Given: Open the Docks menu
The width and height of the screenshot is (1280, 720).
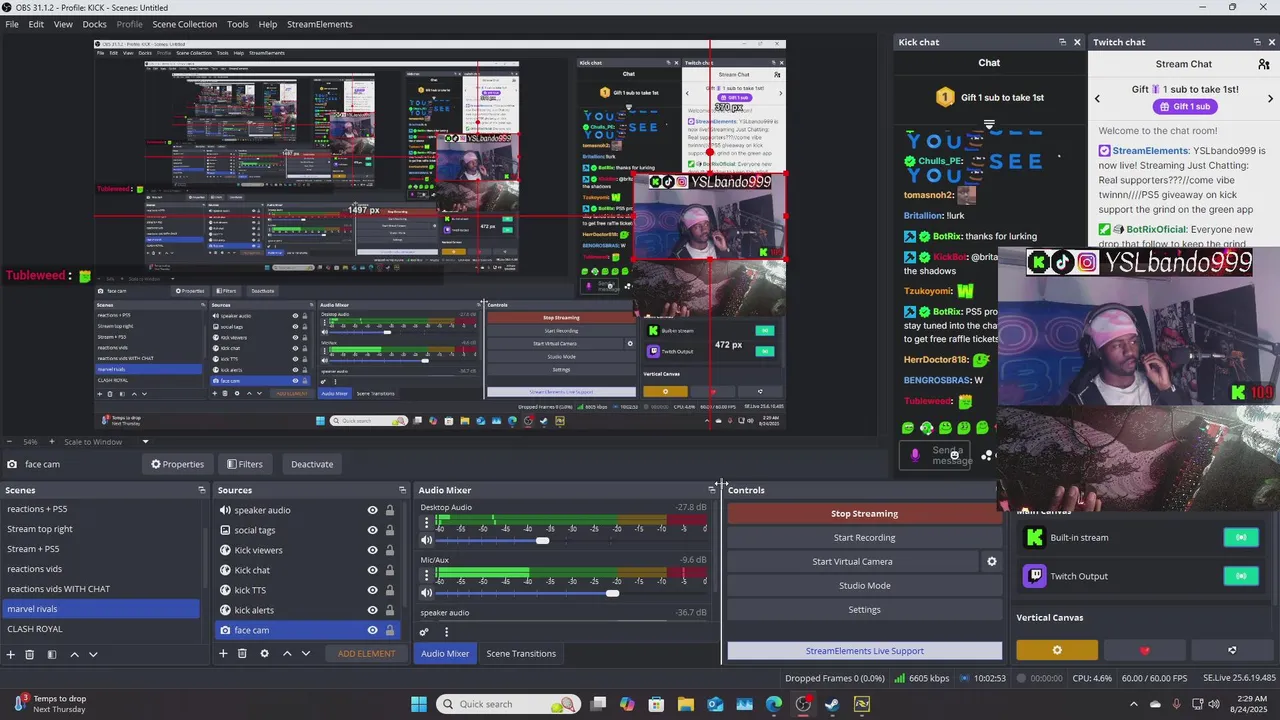Looking at the screenshot, I should tap(94, 24).
